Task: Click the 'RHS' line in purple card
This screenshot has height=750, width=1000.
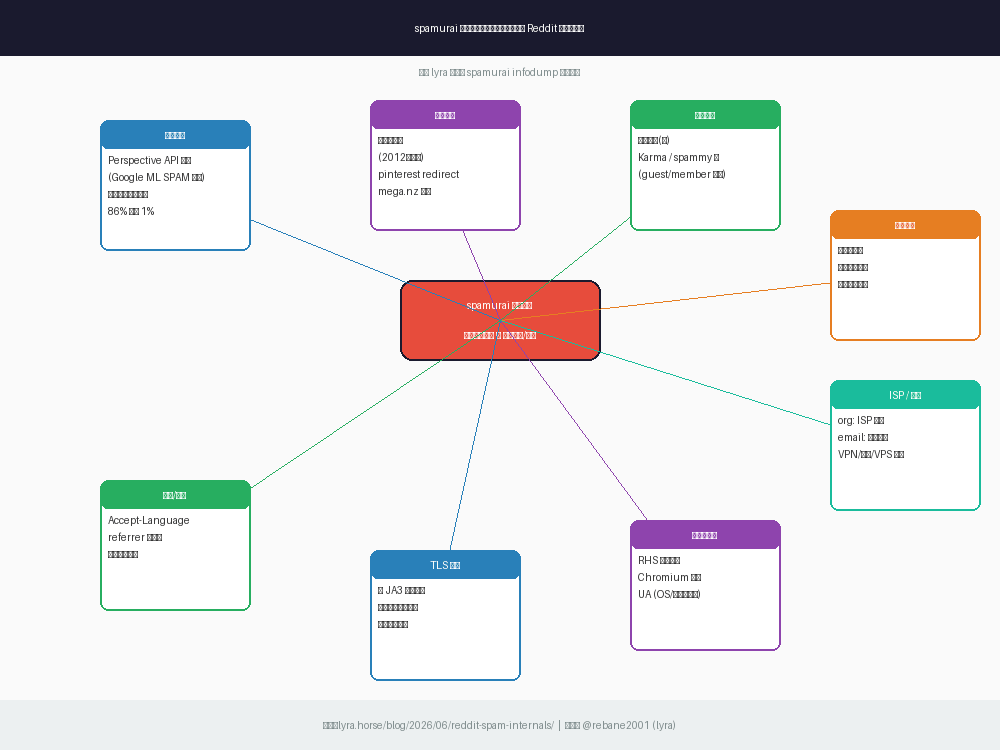Action: tap(659, 560)
